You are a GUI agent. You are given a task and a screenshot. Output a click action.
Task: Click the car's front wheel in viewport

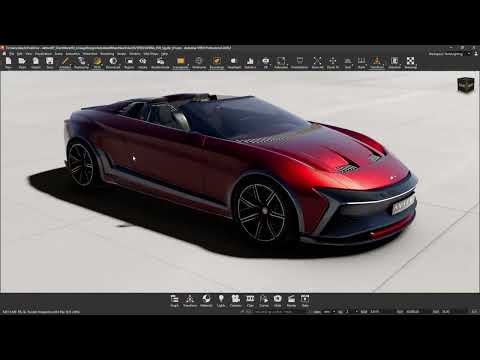coord(263,211)
